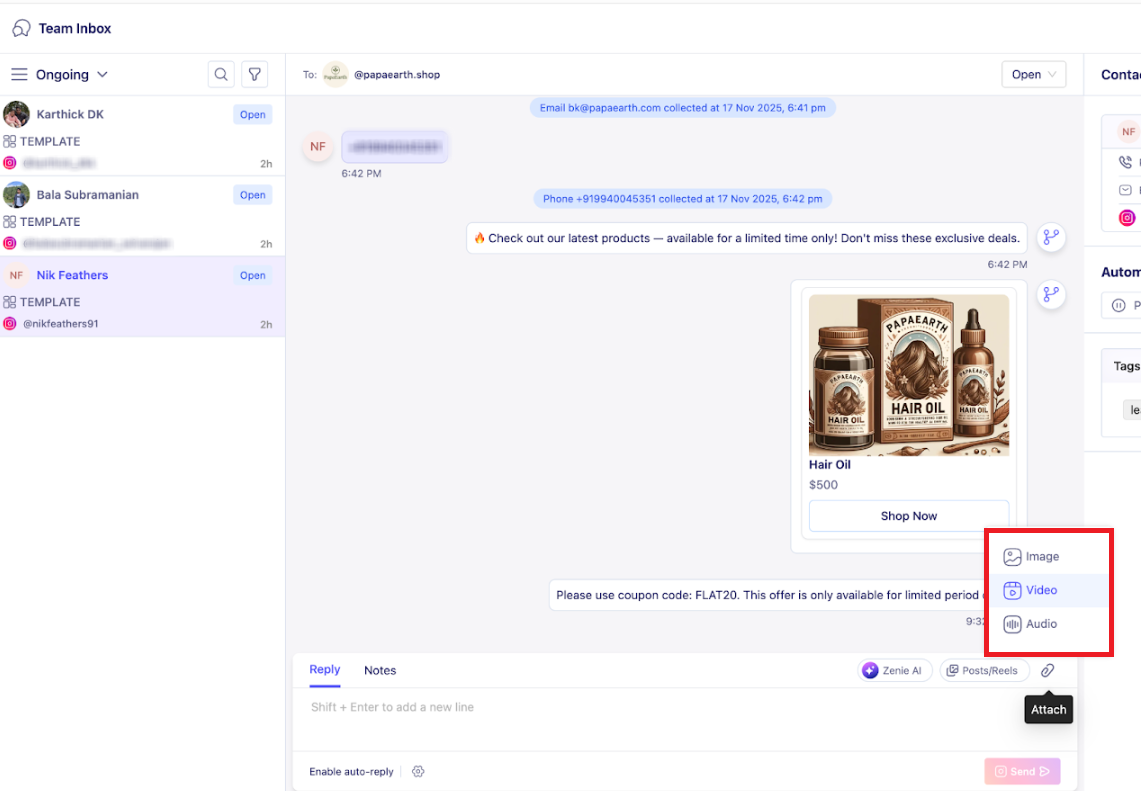Viewport: 1141px width, 791px height.
Task: Choose Image from the attach menu
Action: pos(1048,557)
